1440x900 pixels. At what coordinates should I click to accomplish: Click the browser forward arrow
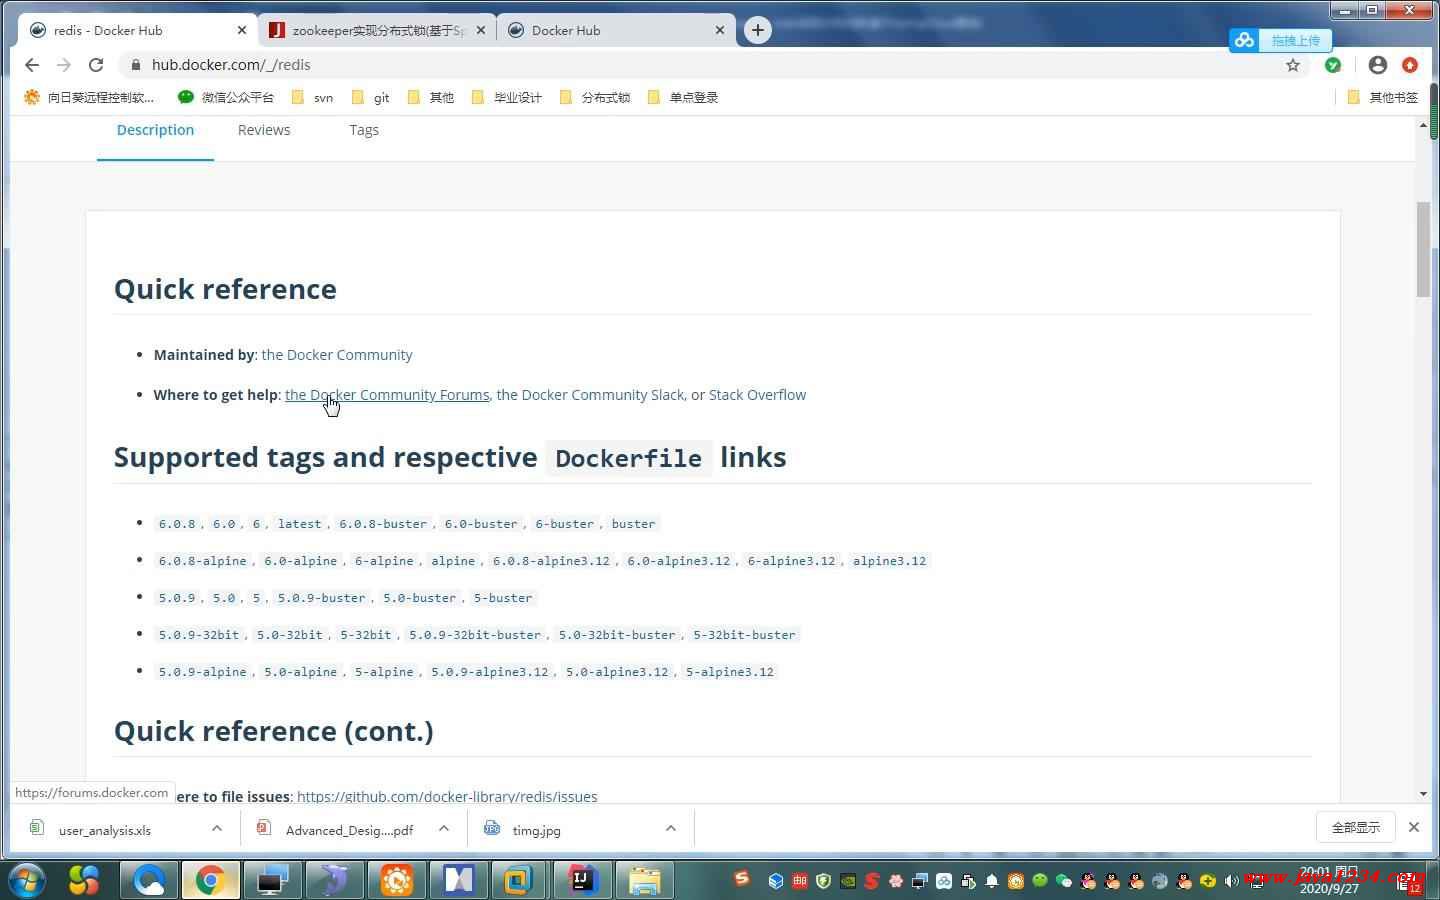pos(64,65)
